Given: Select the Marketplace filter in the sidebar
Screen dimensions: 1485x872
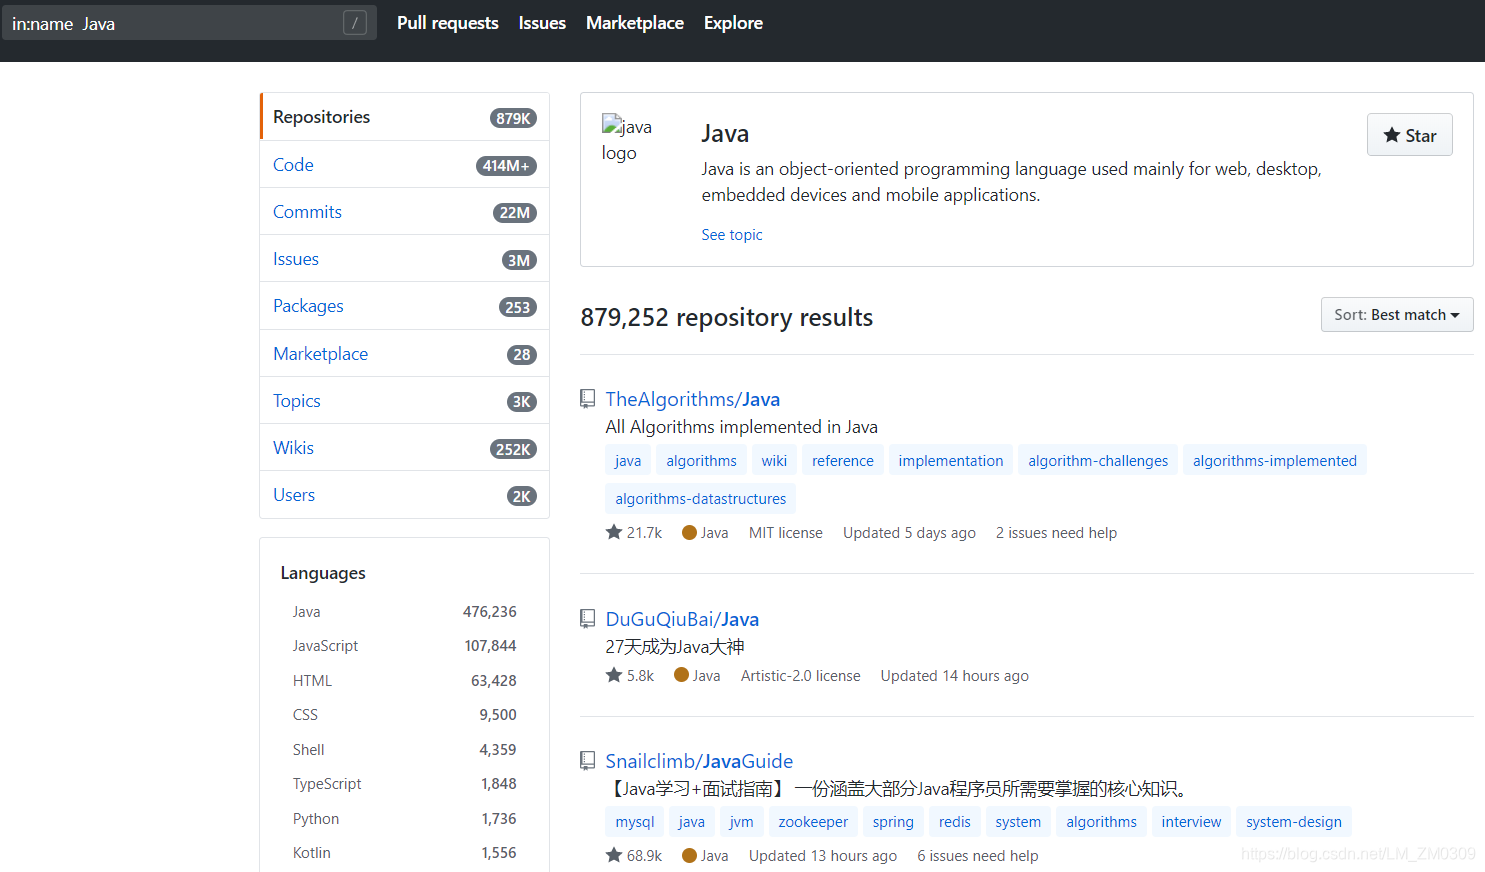Looking at the screenshot, I should tap(405, 354).
